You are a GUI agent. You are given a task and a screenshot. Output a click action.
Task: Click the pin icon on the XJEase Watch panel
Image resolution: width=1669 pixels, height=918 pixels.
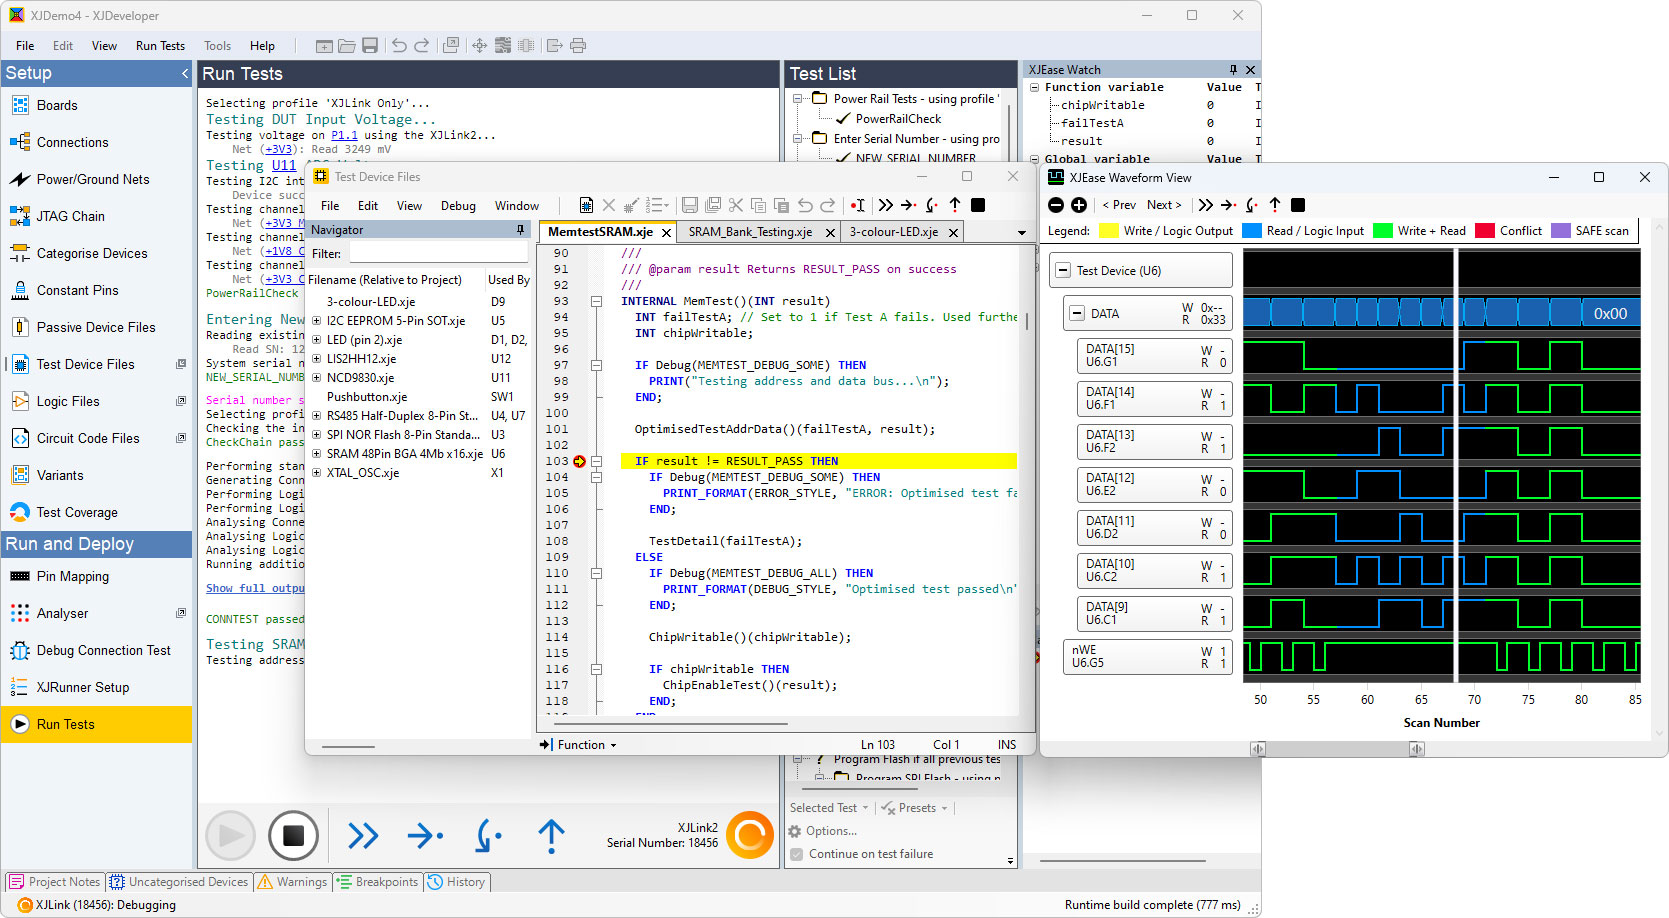pos(1234,69)
